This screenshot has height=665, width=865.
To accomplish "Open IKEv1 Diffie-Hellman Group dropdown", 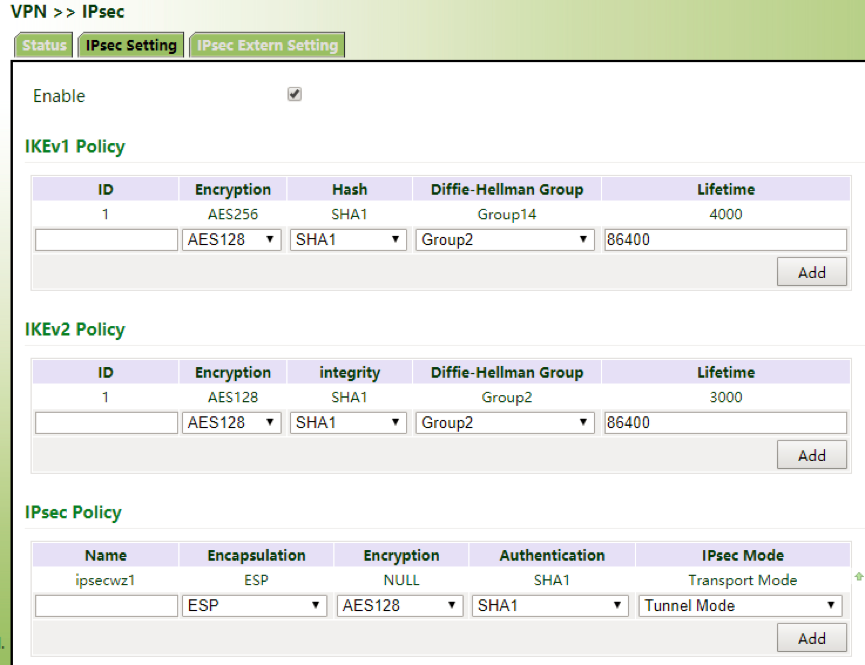I will tap(506, 240).
